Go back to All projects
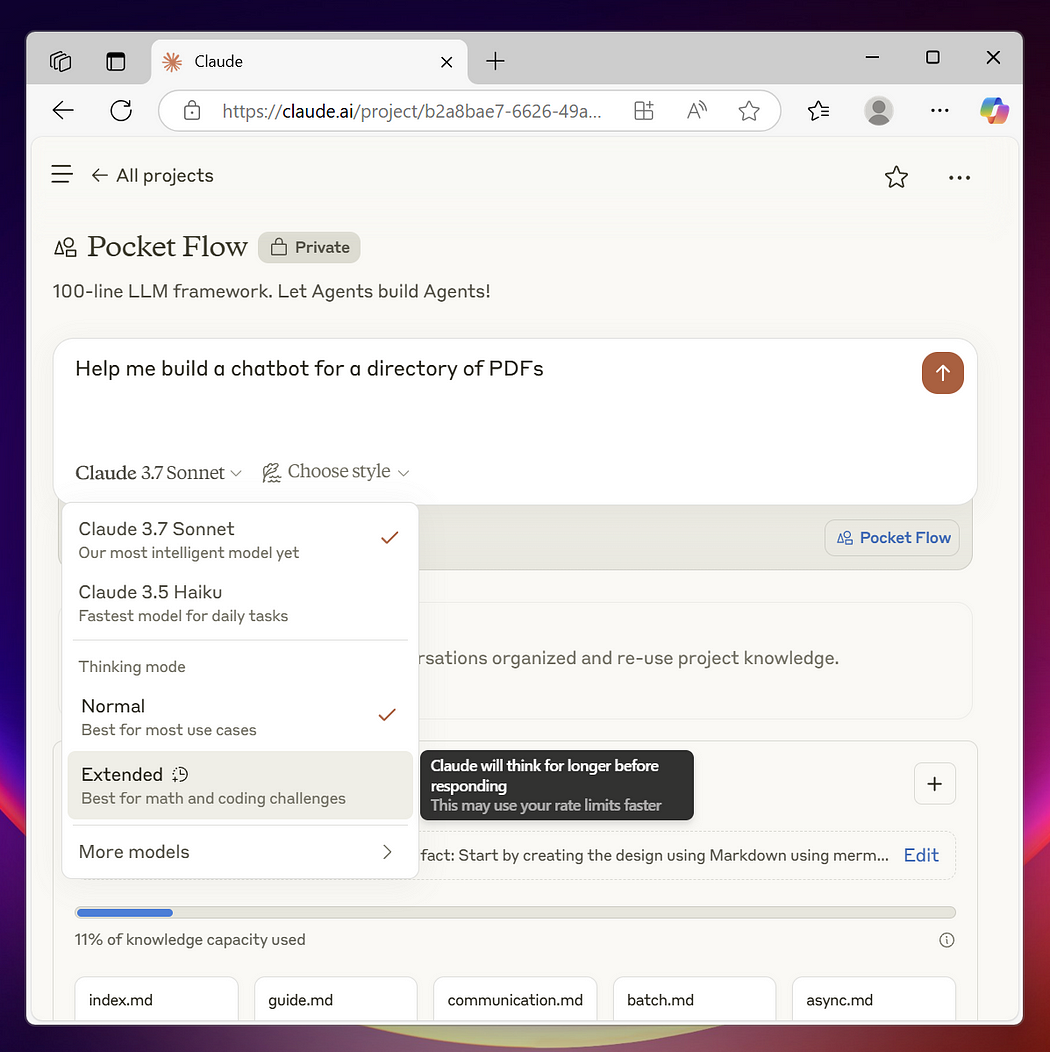Viewport: 1050px width, 1052px height. click(152, 175)
